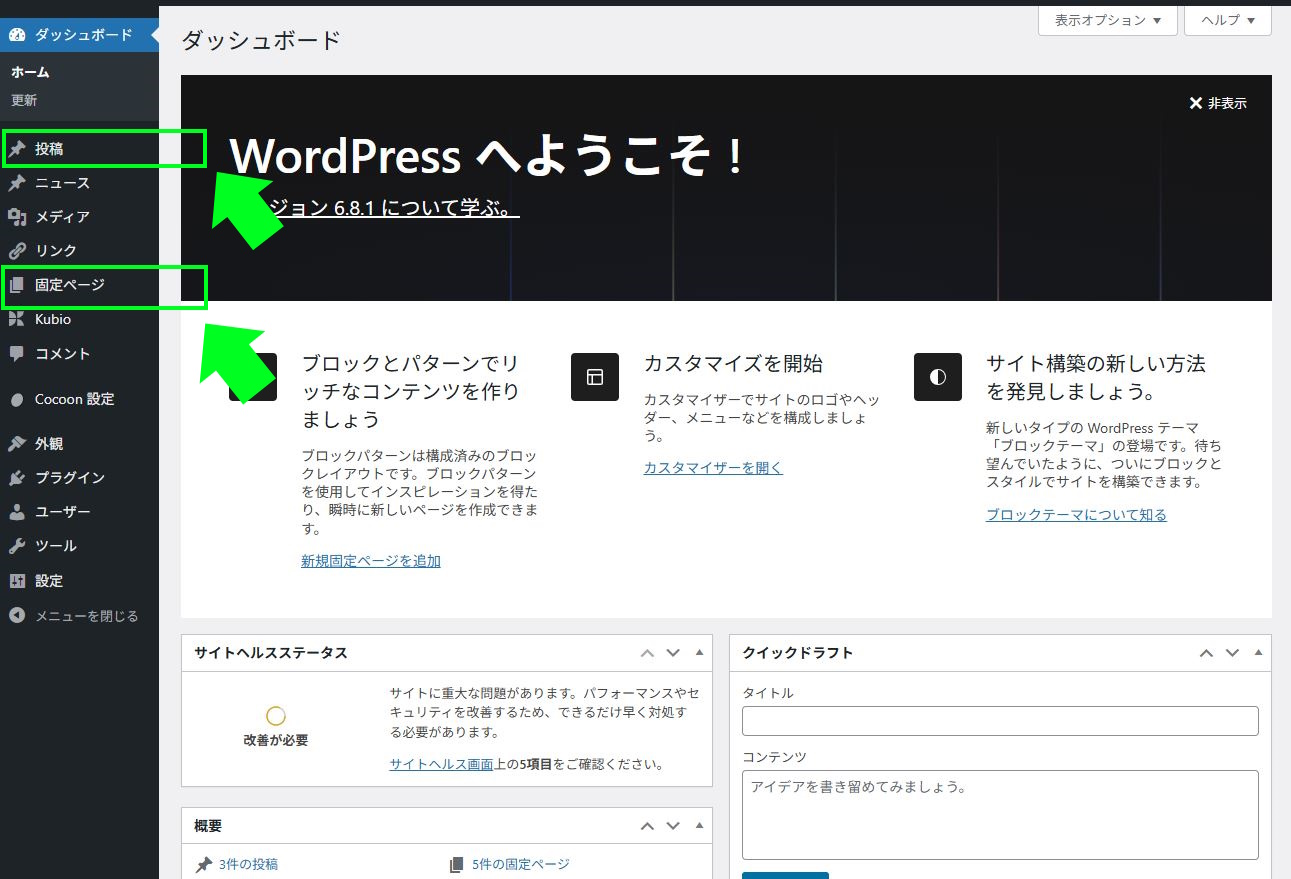Open the プラグイン menu
Screen dimensions: 1291x879
(79, 477)
